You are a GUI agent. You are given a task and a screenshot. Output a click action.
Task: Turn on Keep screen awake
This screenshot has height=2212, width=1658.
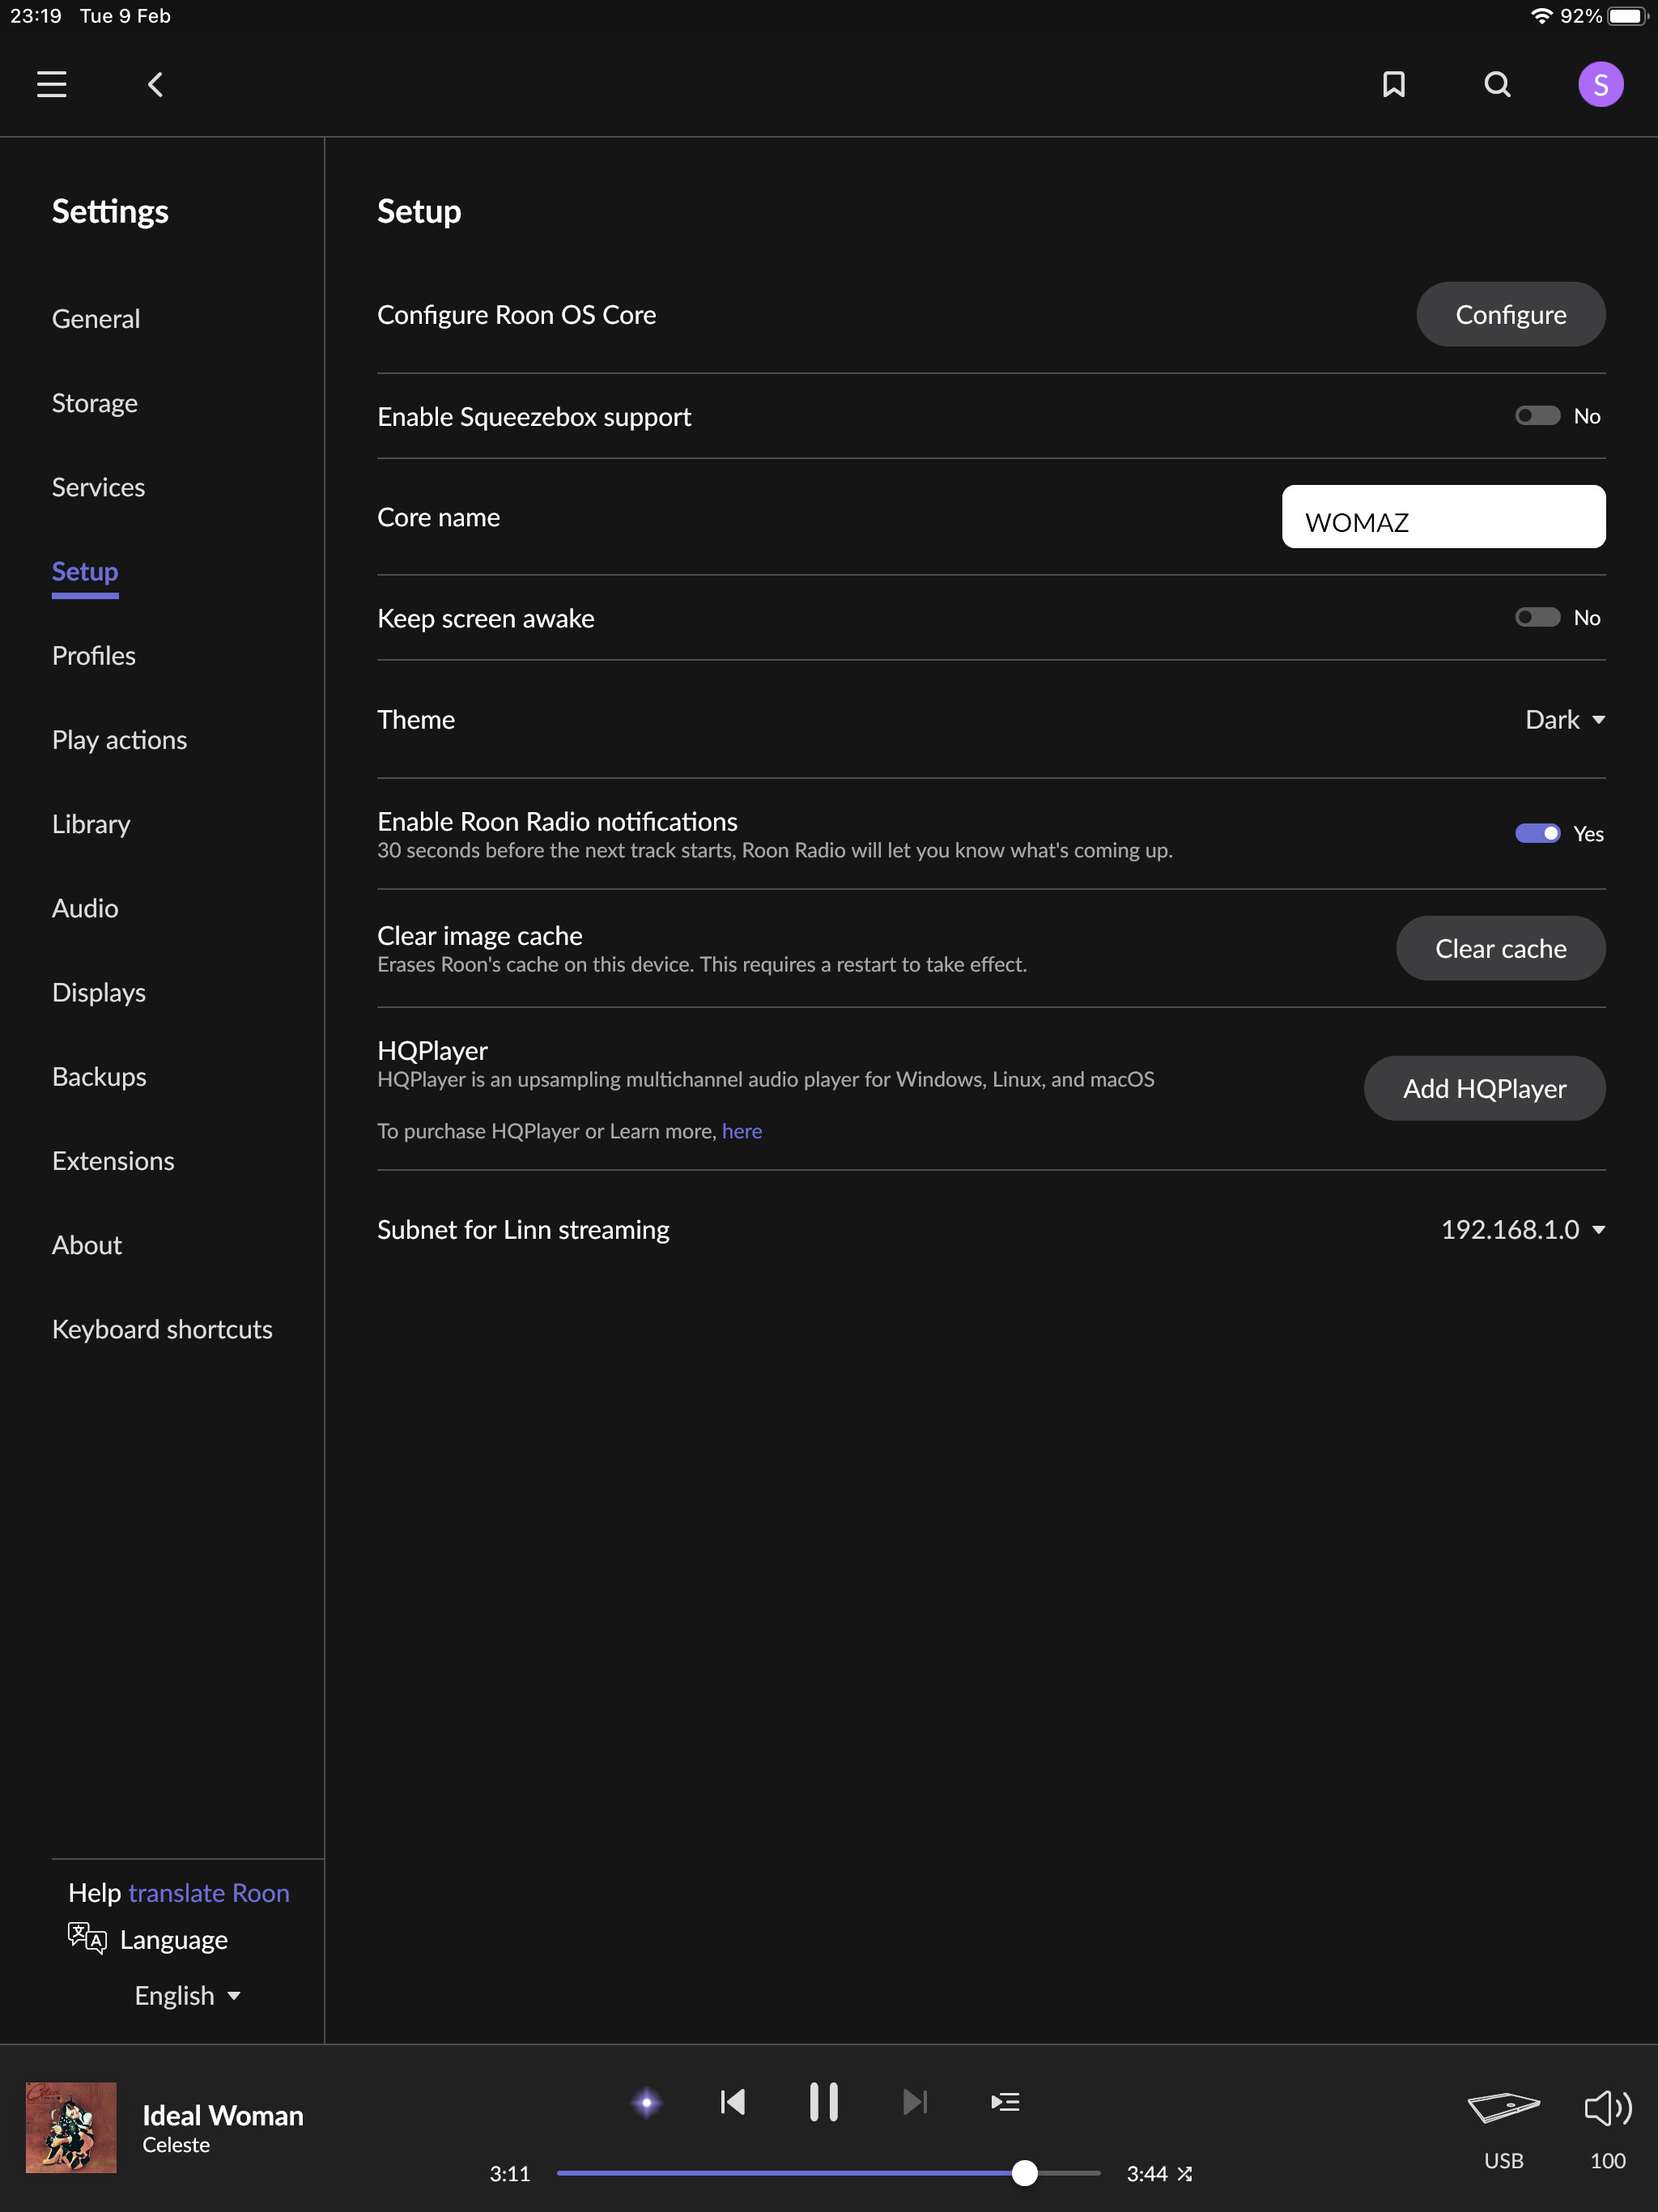pos(1537,618)
